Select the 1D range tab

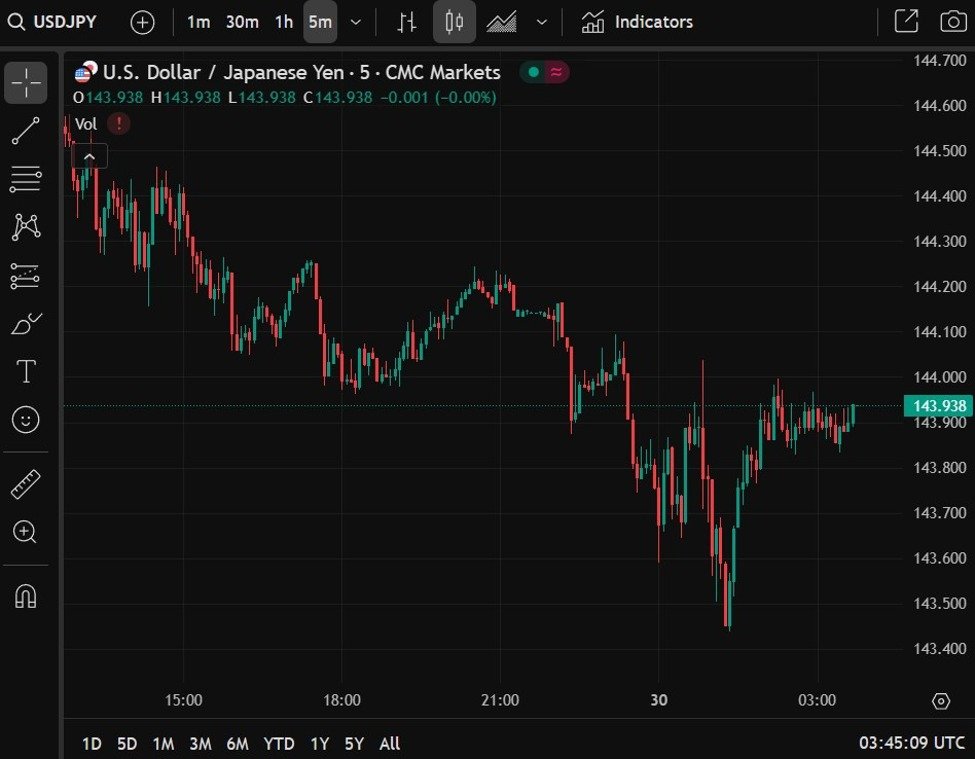pos(91,744)
